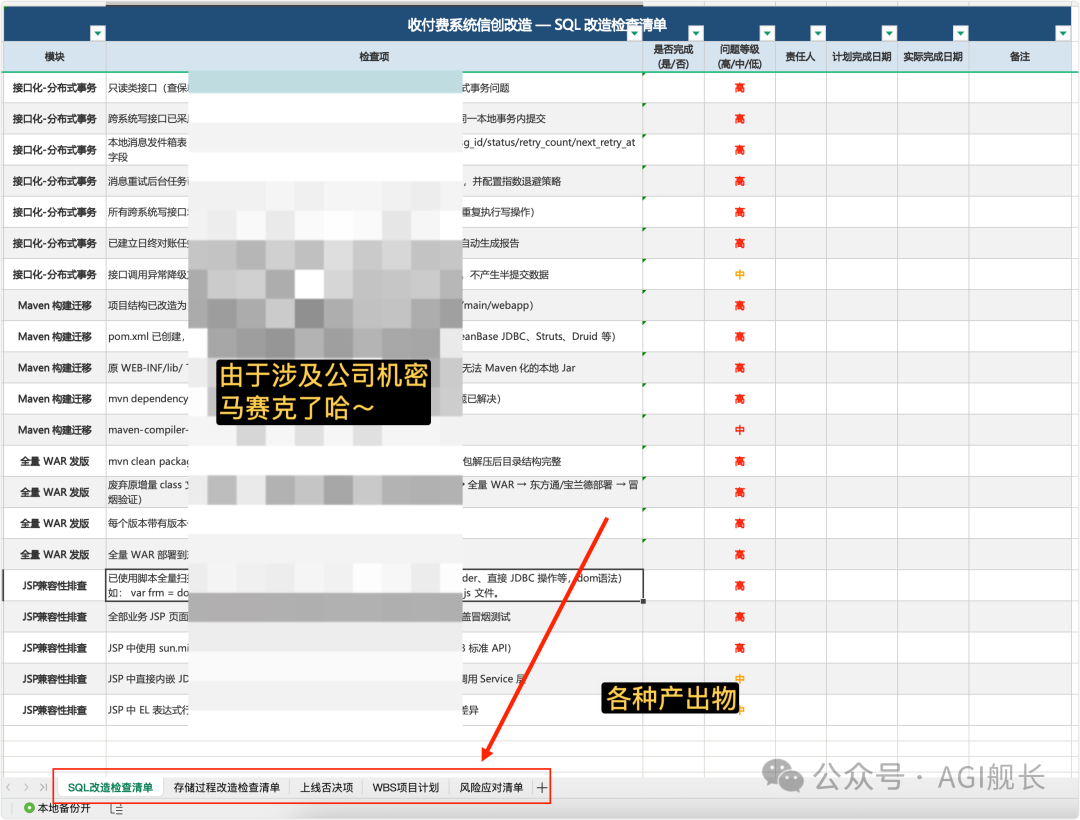Viewport: 1080px width, 820px height.
Task: Click 检查项 cell starting 只读类接口
Action: click(x=374, y=87)
